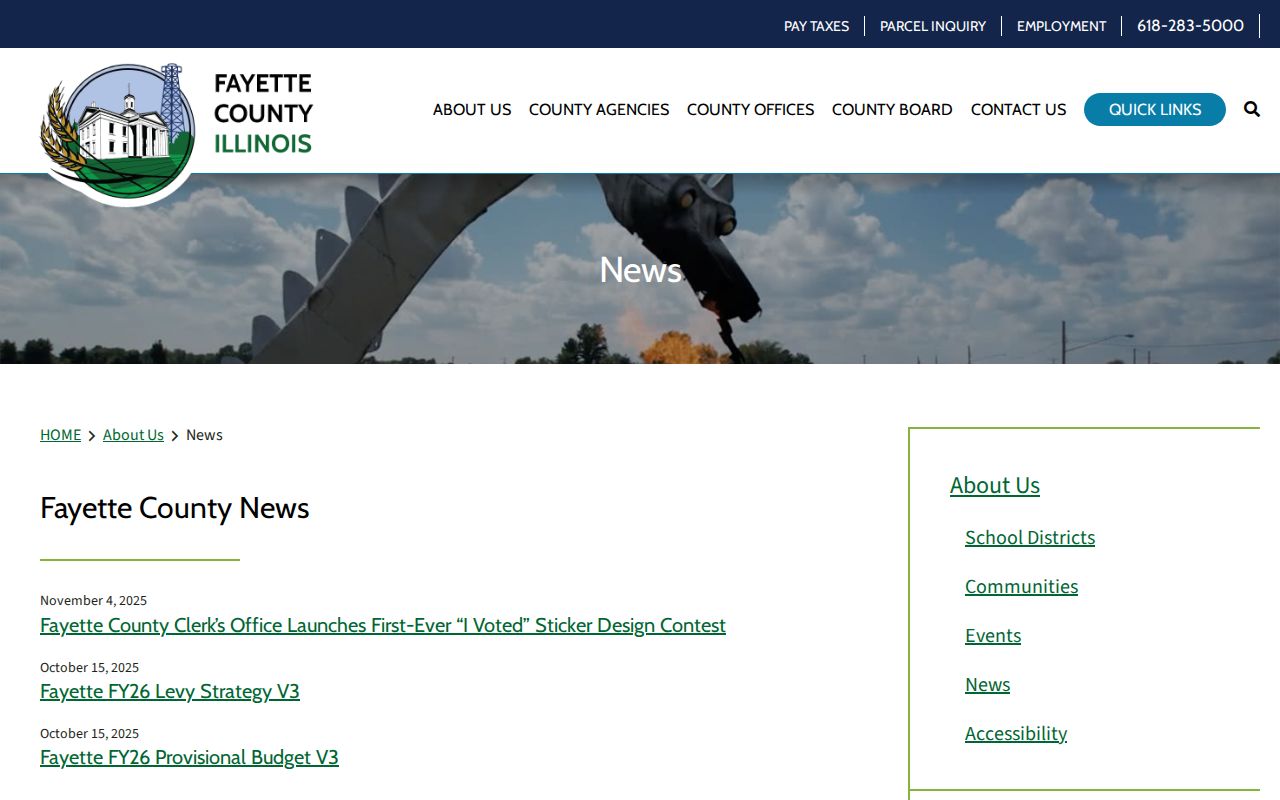Open the Pay Taxes link
This screenshot has width=1280, height=800.
pyautogui.click(x=816, y=26)
